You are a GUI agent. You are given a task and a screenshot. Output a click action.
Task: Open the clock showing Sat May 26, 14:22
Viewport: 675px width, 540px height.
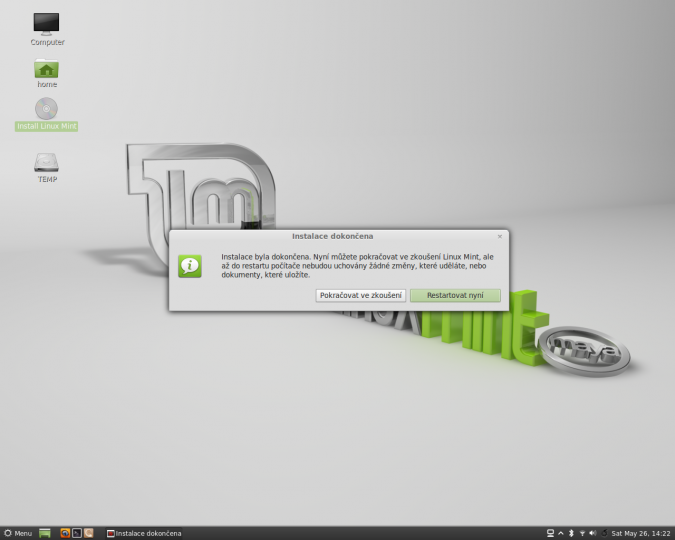(641, 533)
